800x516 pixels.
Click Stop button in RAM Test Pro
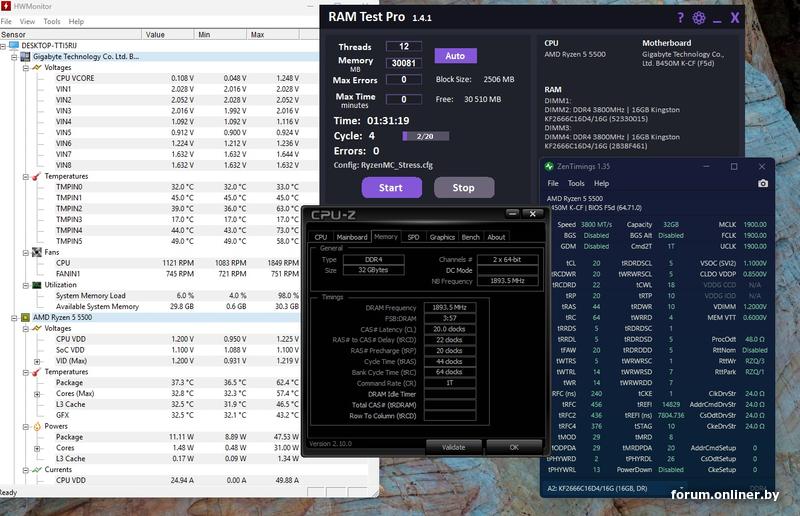tap(464, 188)
